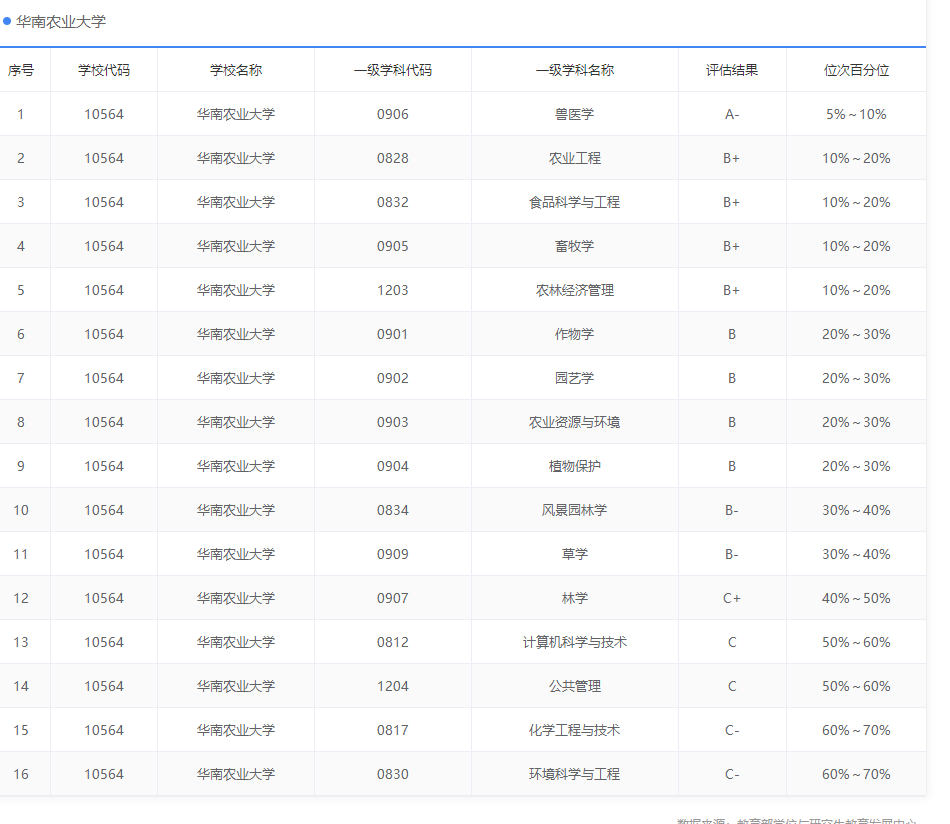950x824 pixels.
Task: Click the B result in 作物学 row
Action: [732, 334]
